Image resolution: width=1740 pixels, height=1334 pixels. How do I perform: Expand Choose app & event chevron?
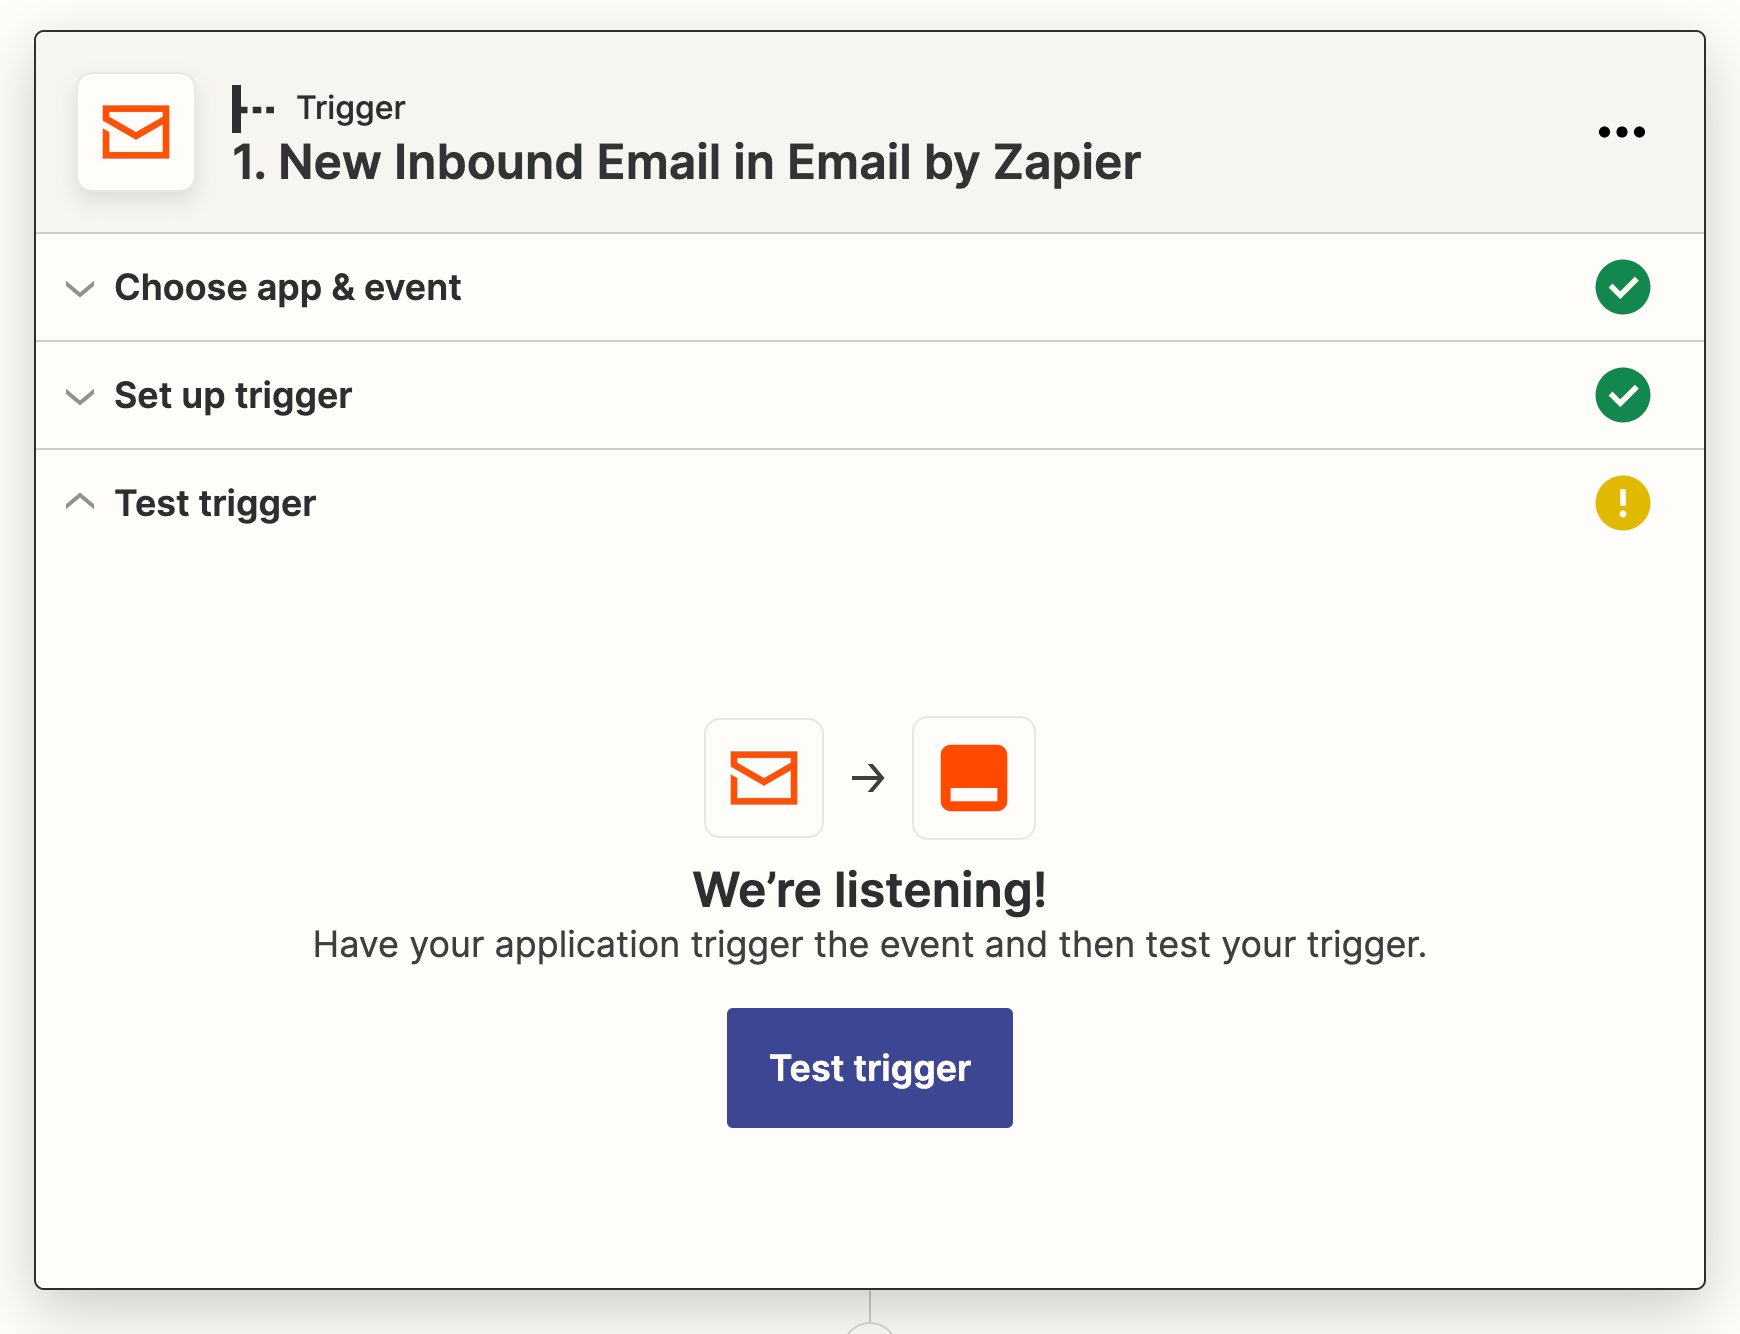80,289
